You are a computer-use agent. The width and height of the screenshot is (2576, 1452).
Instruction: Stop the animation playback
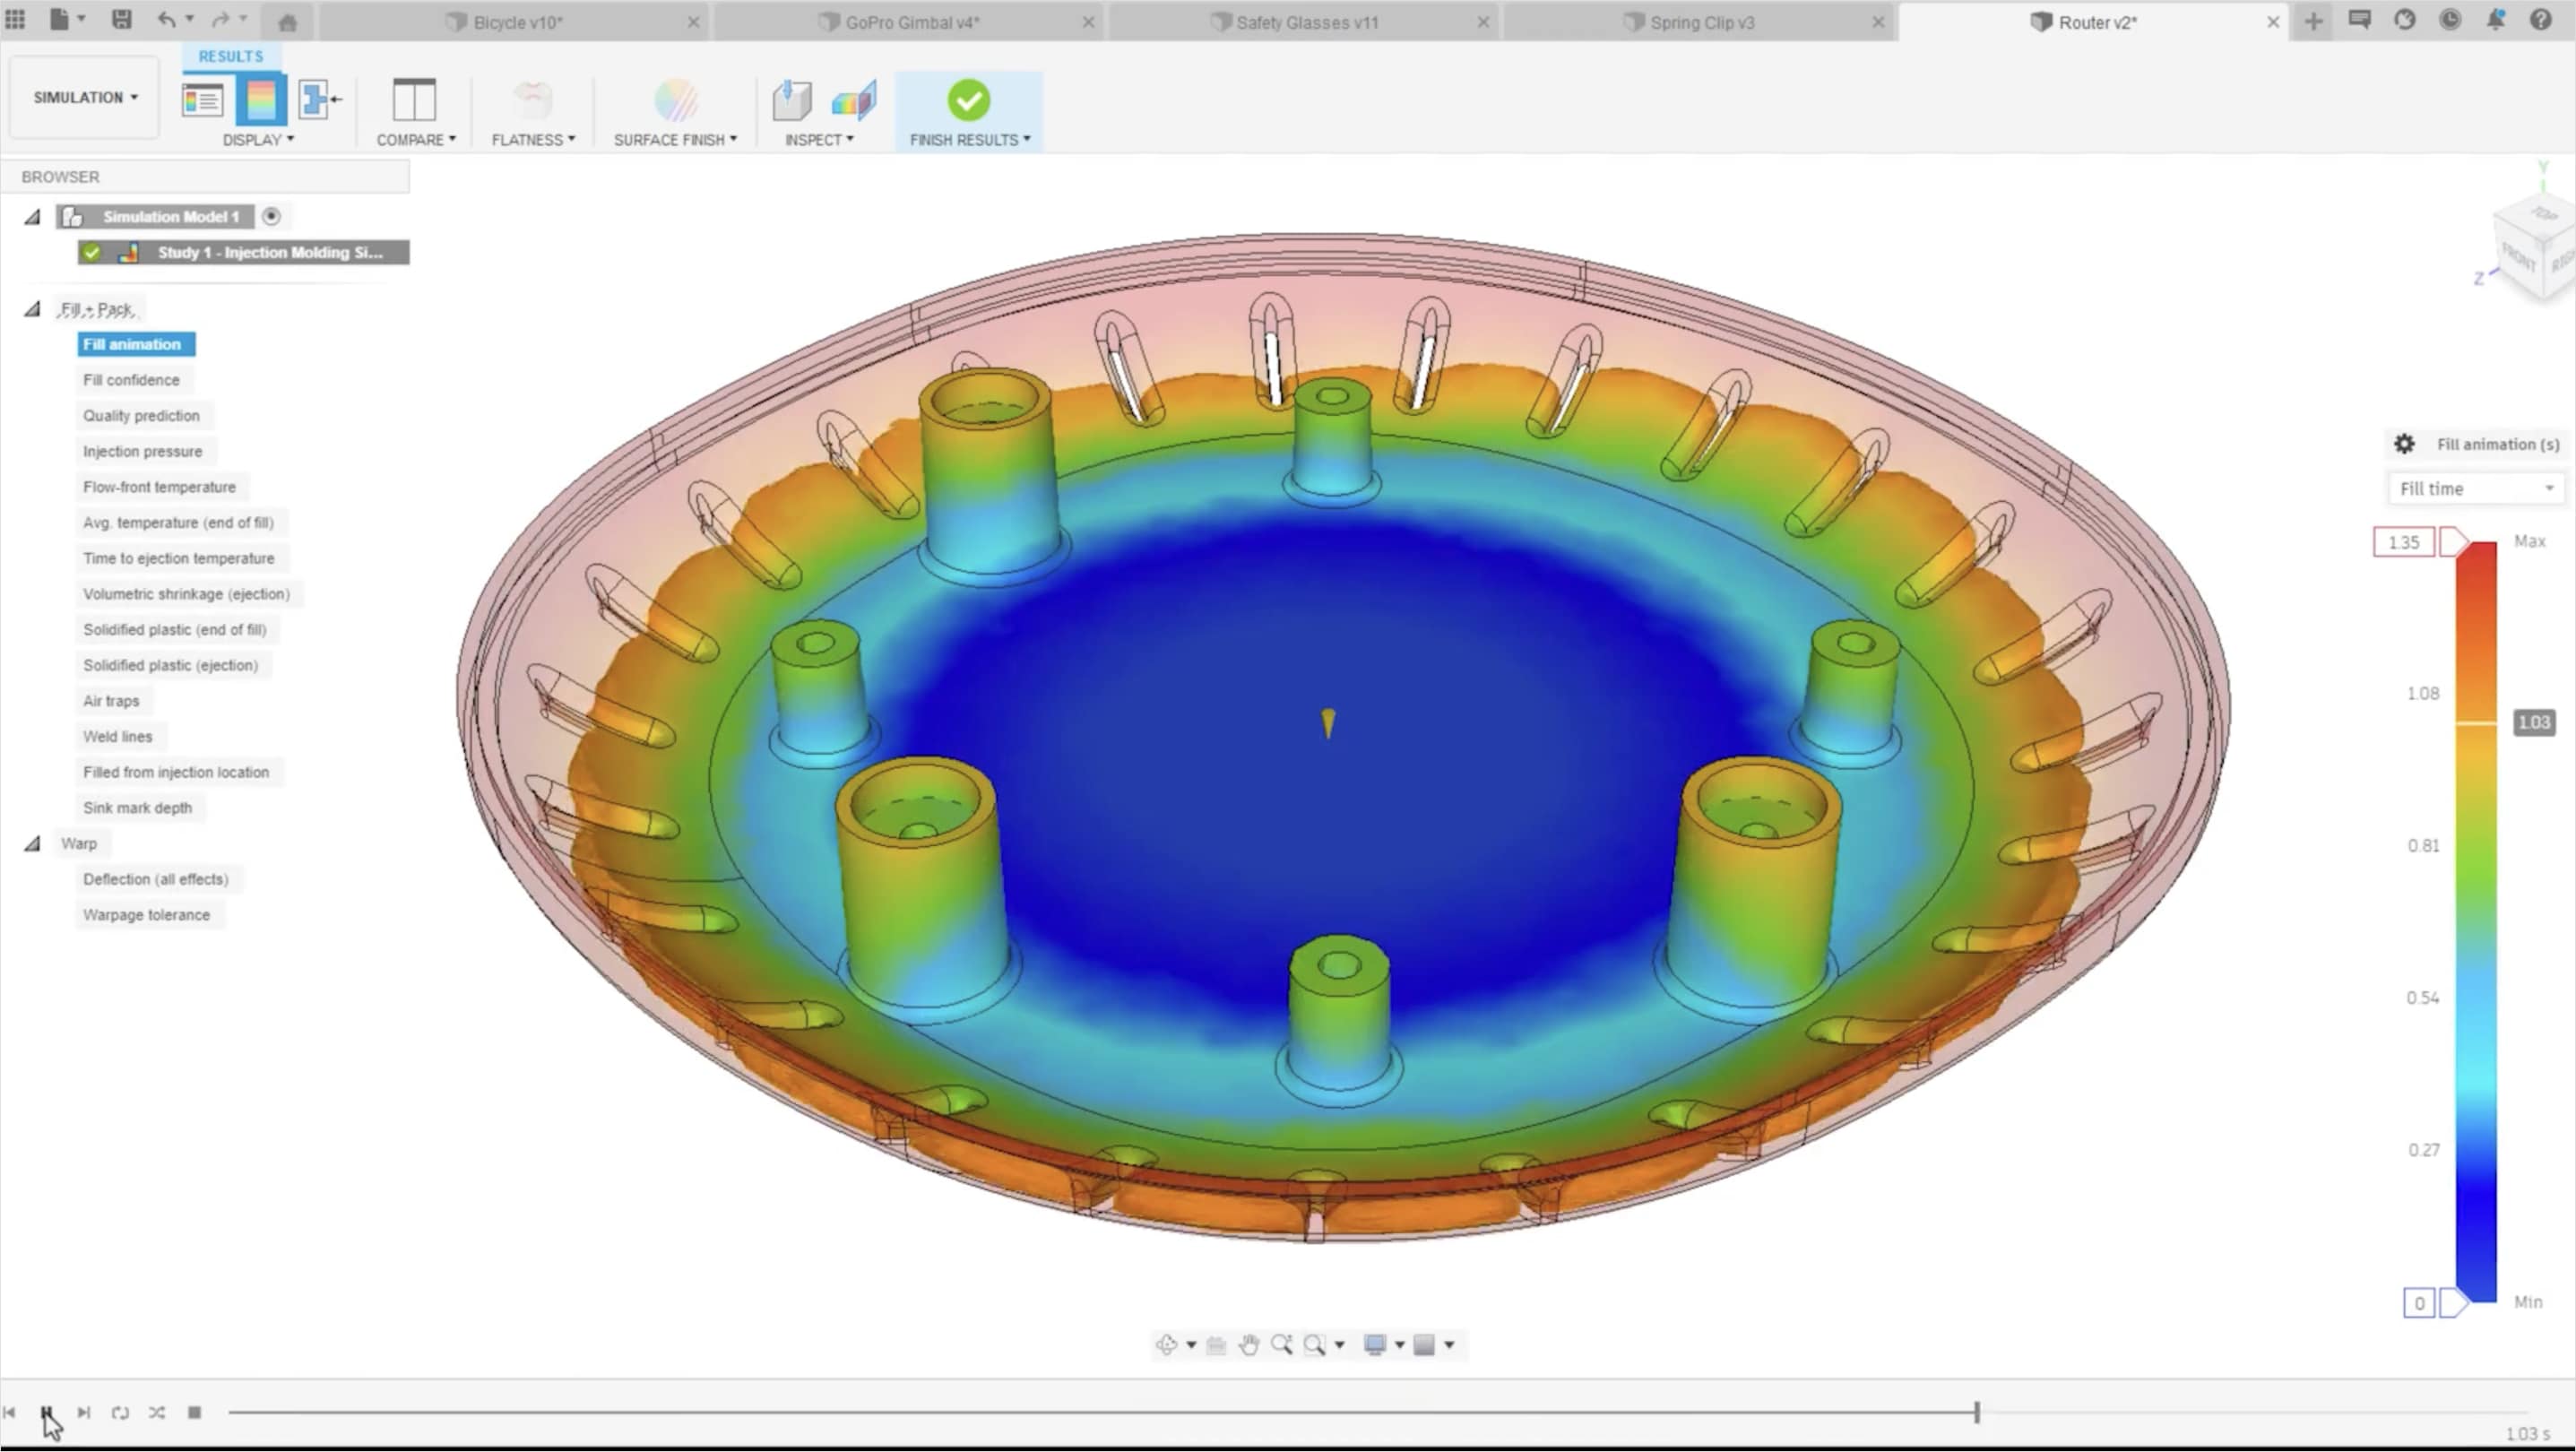(194, 1412)
